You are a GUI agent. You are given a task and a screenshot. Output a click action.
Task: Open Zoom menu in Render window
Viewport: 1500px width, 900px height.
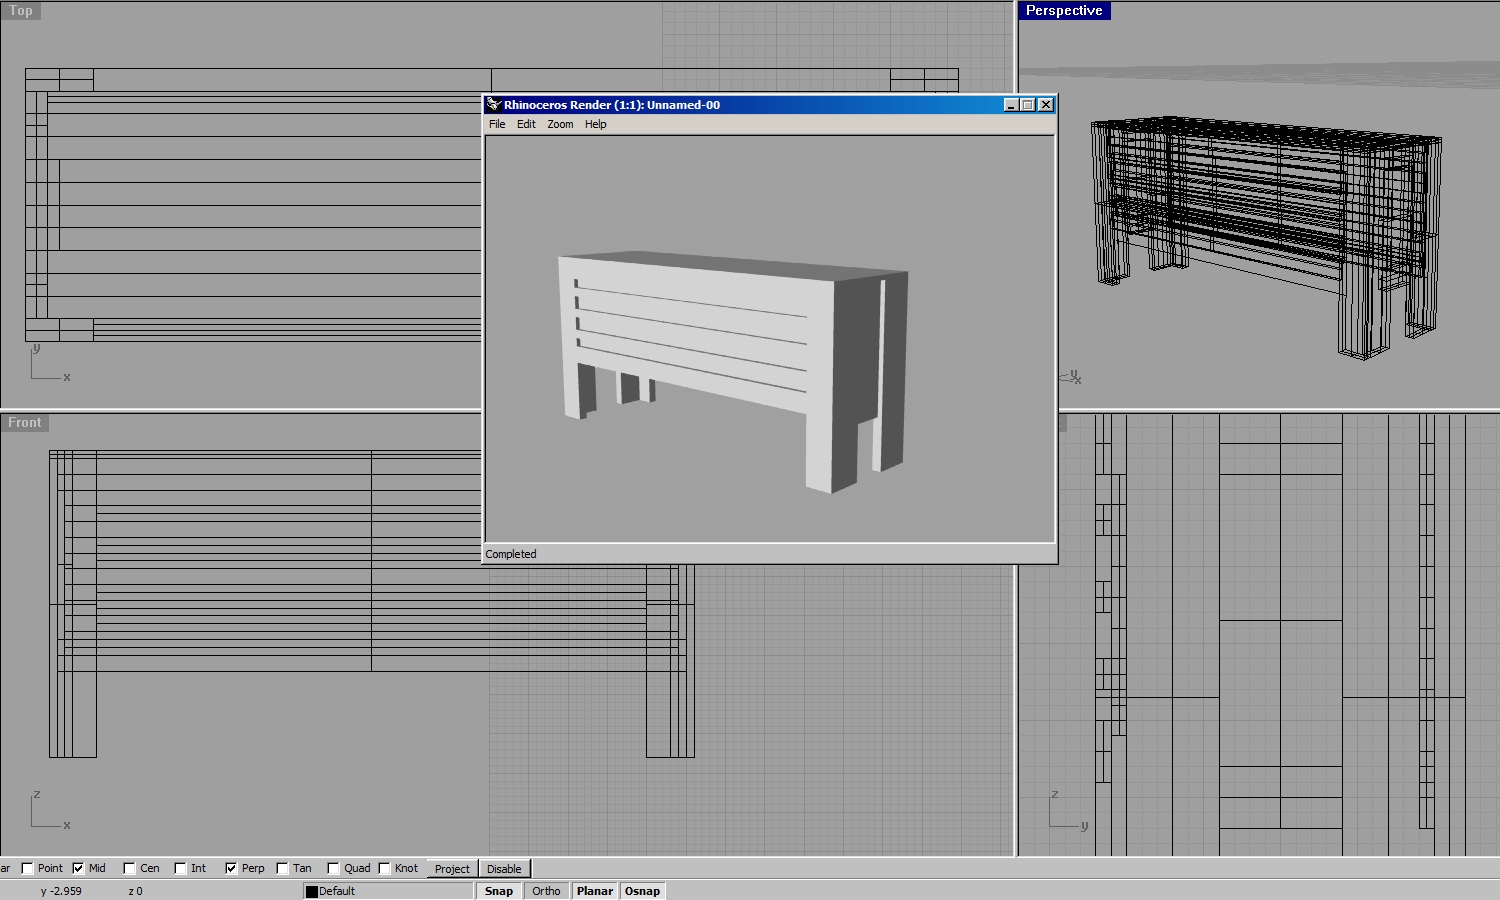560,124
